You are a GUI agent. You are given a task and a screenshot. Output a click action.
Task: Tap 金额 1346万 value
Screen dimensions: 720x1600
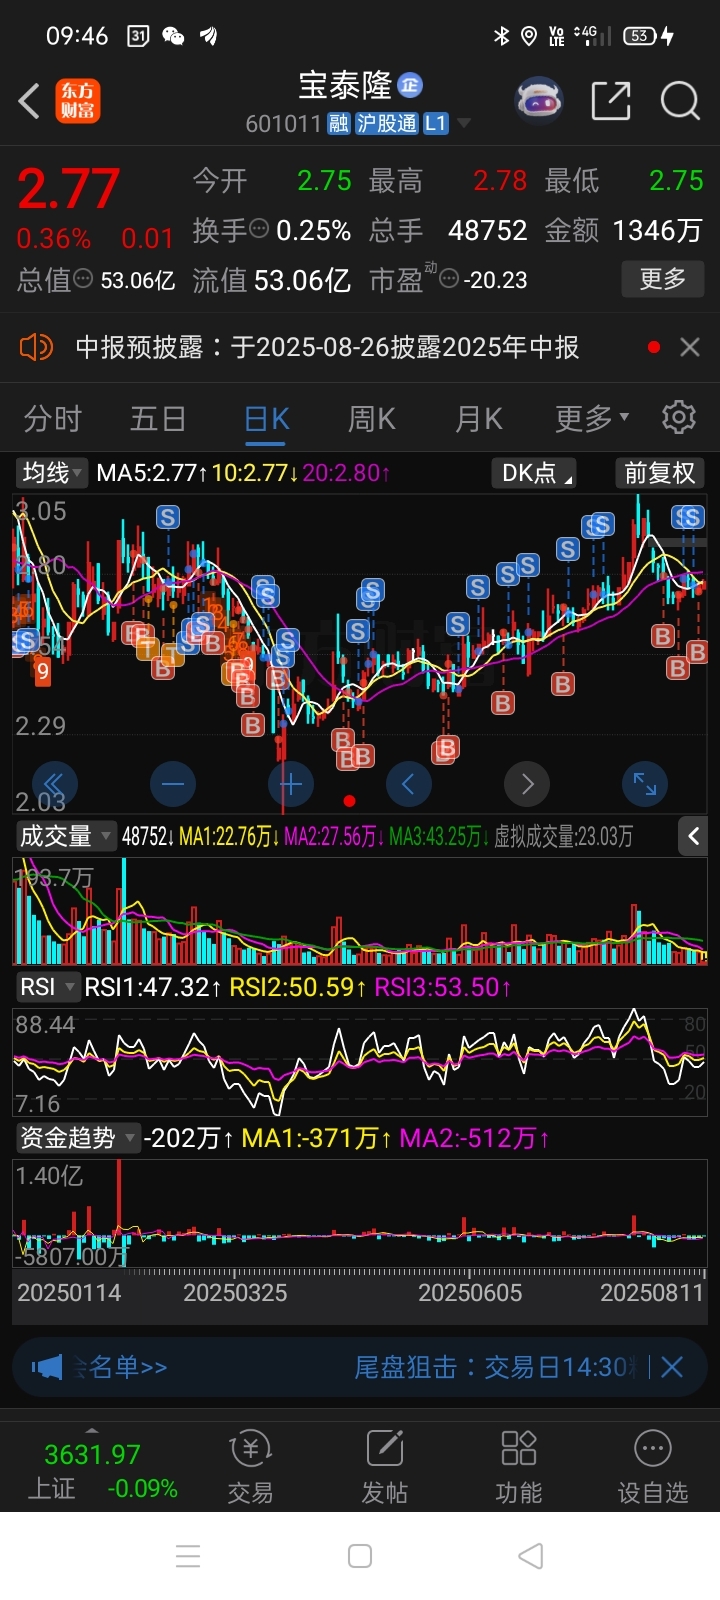pyautogui.click(x=657, y=230)
